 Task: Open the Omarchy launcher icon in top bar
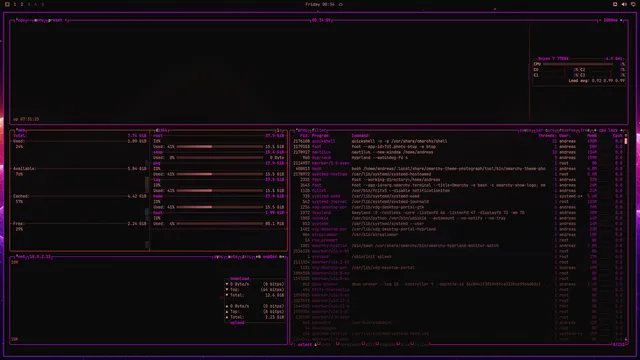[7, 4]
